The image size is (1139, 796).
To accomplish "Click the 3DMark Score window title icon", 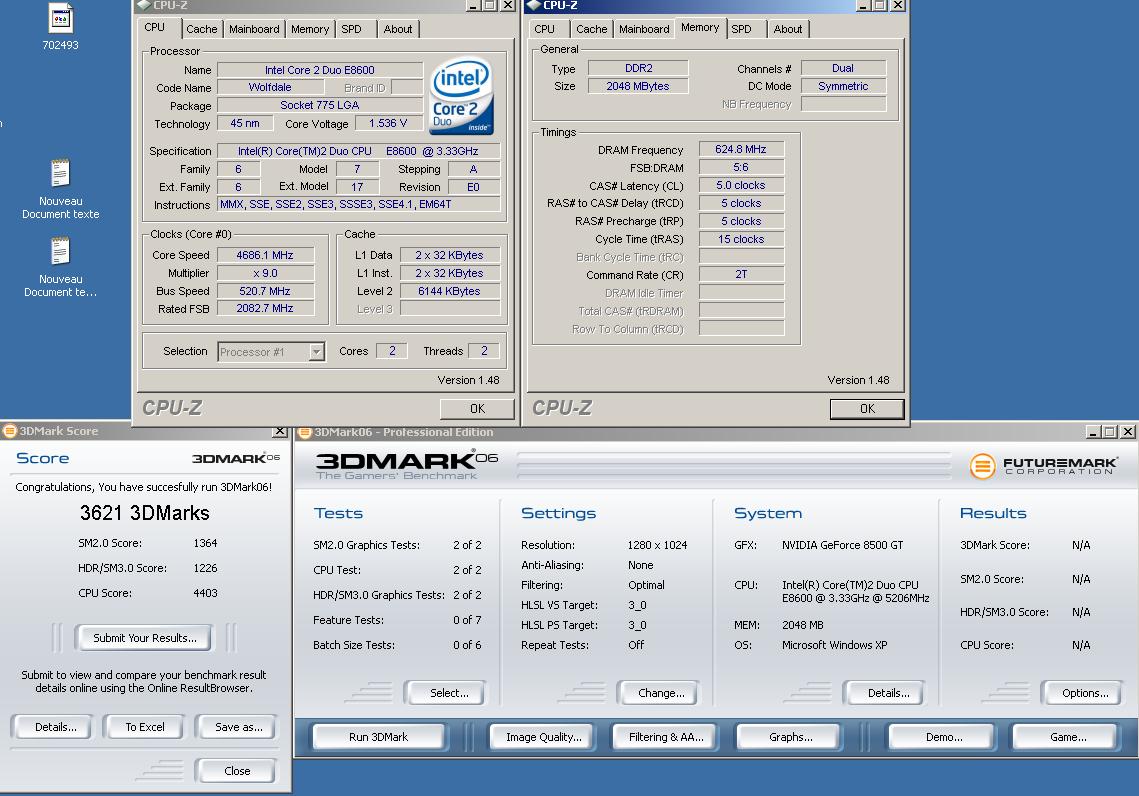I will tap(9, 431).
